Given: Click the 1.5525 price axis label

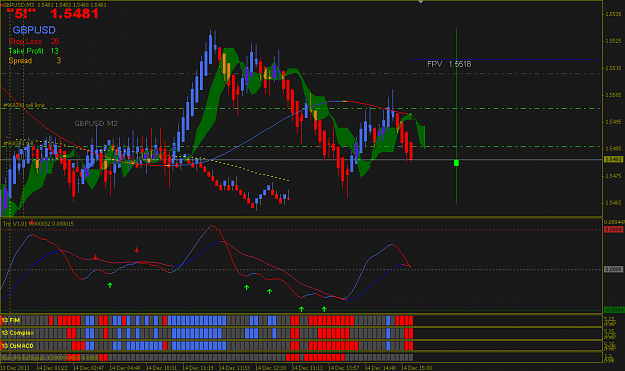Looking at the screenshot, I should click(613, 41).
